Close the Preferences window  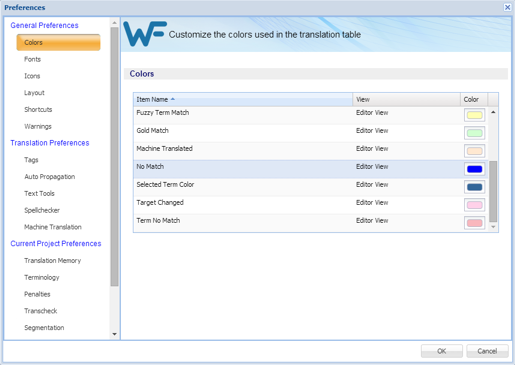507,7
